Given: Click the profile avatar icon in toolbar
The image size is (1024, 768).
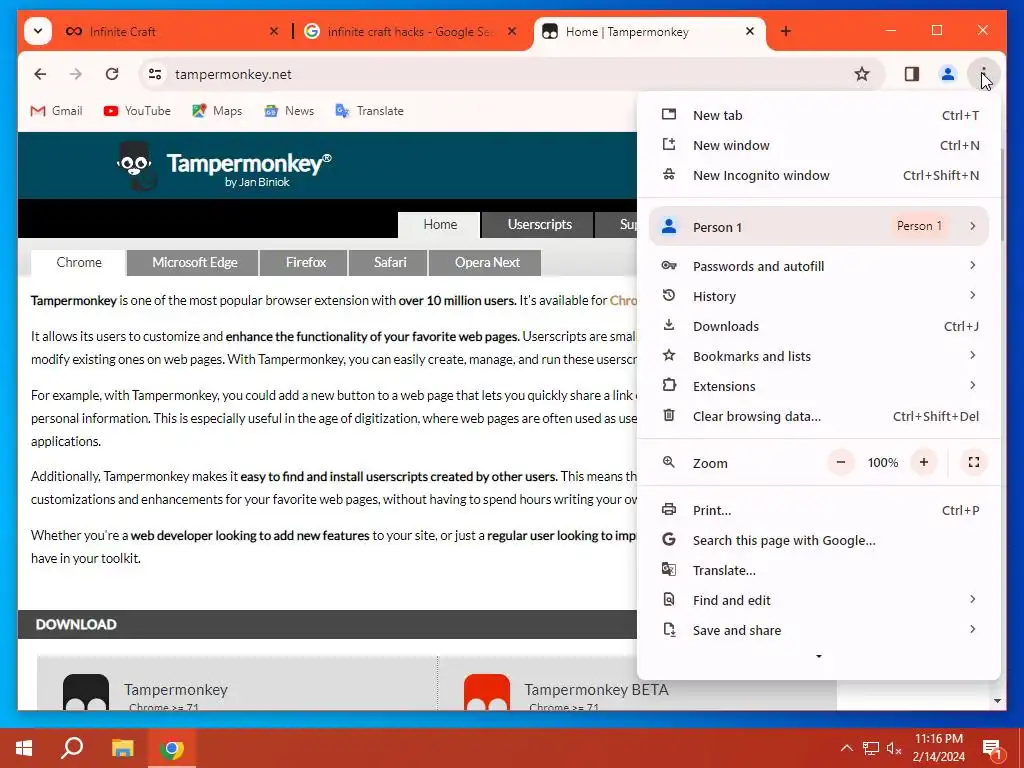Looking at the screenshot, I should tap(948, 74).
